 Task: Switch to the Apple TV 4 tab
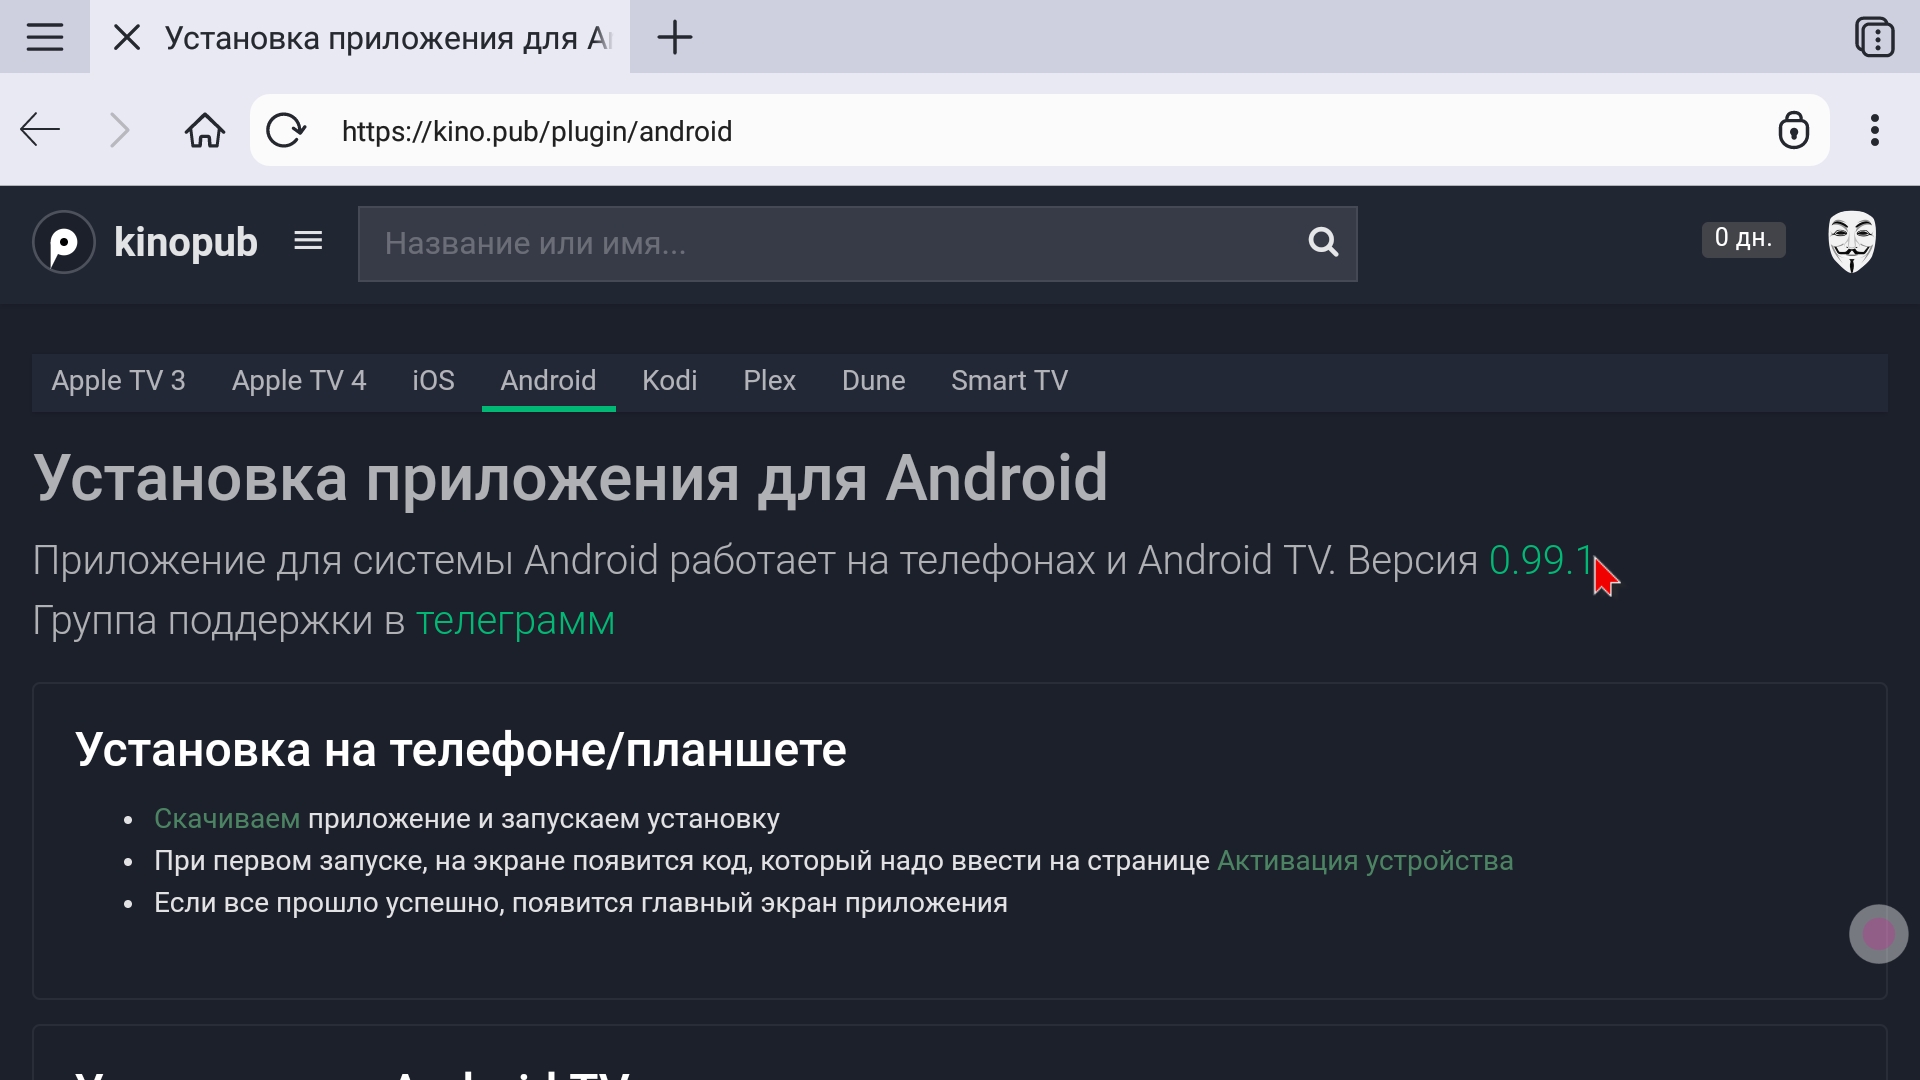click(x=299, y=381)
